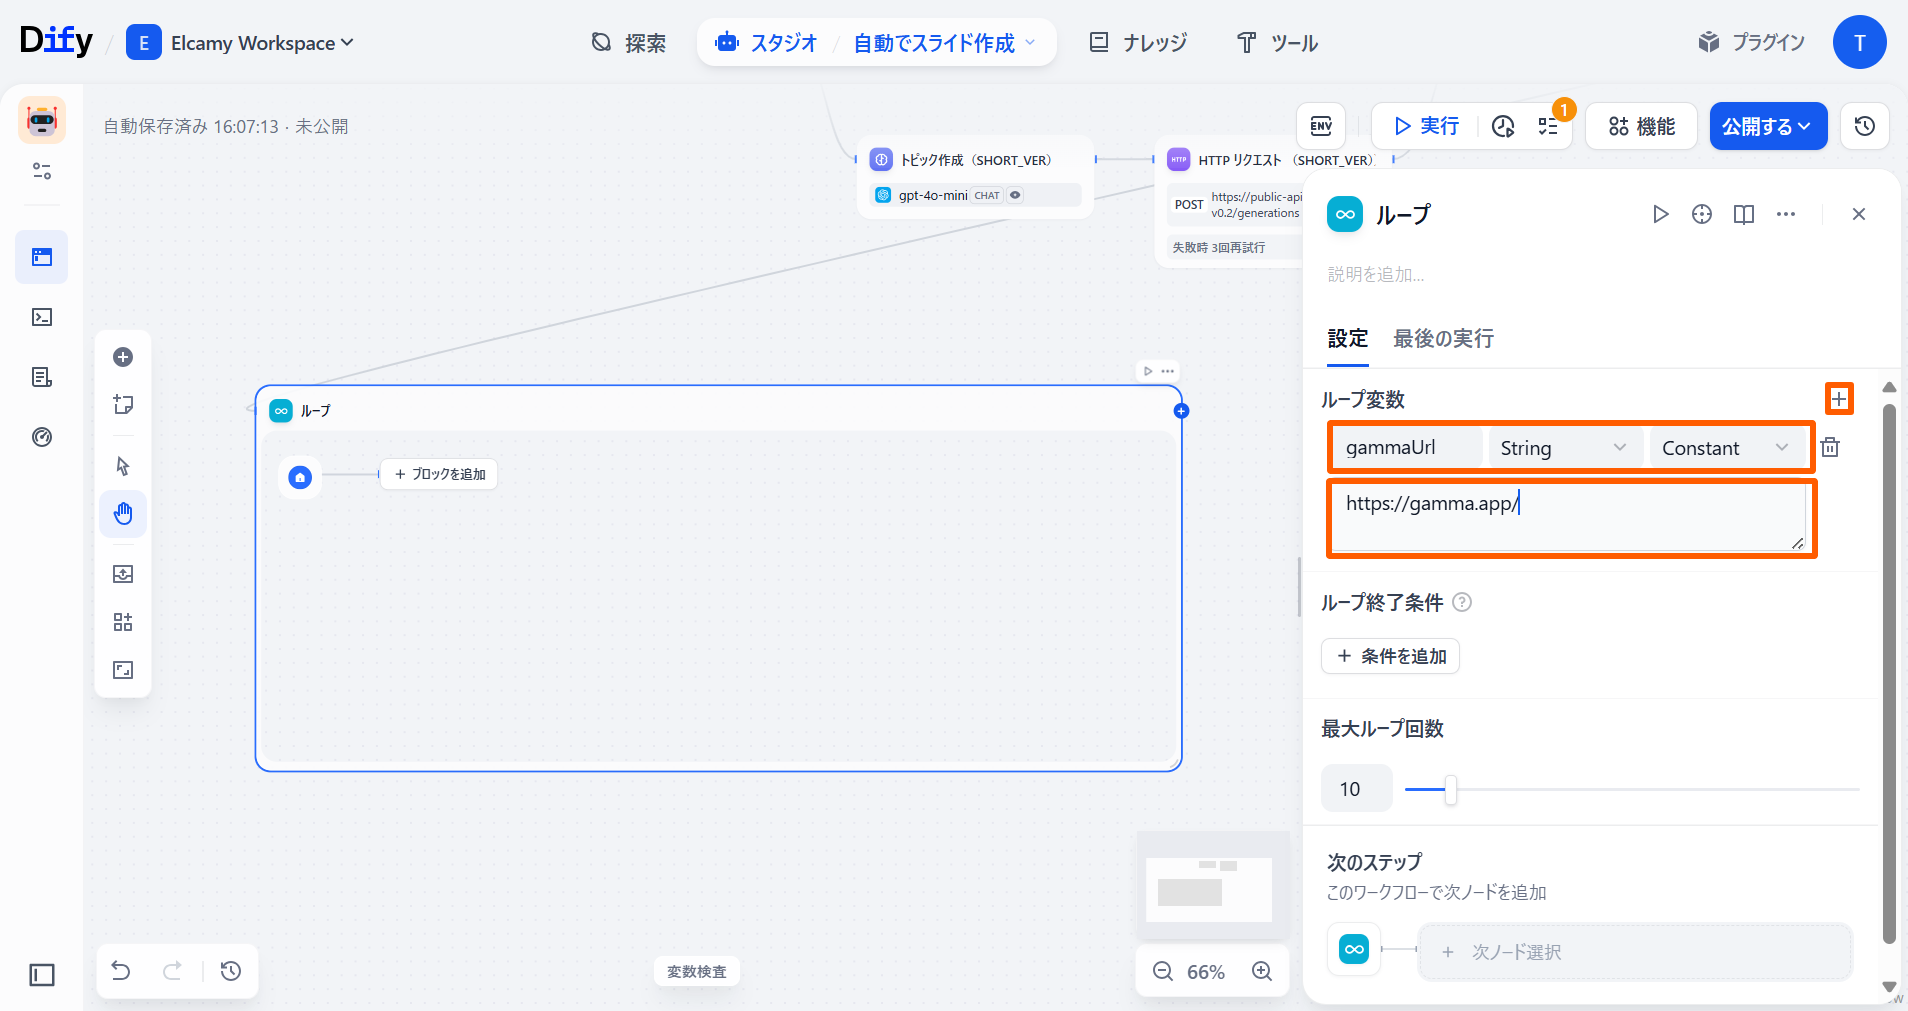
Task: Open the ナレッジ menu item
Action: [x=1138, y=43]
